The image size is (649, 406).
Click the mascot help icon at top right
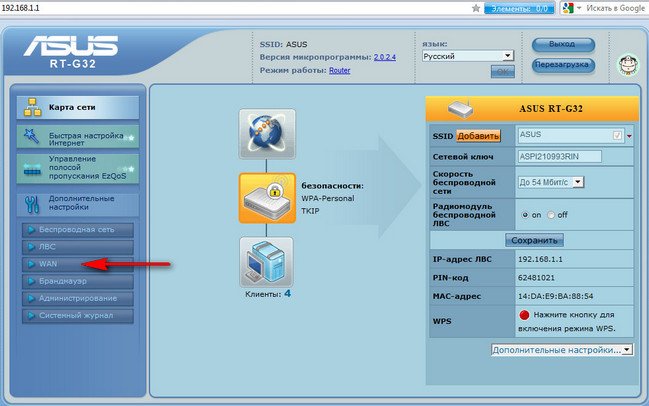click(628, 64)
